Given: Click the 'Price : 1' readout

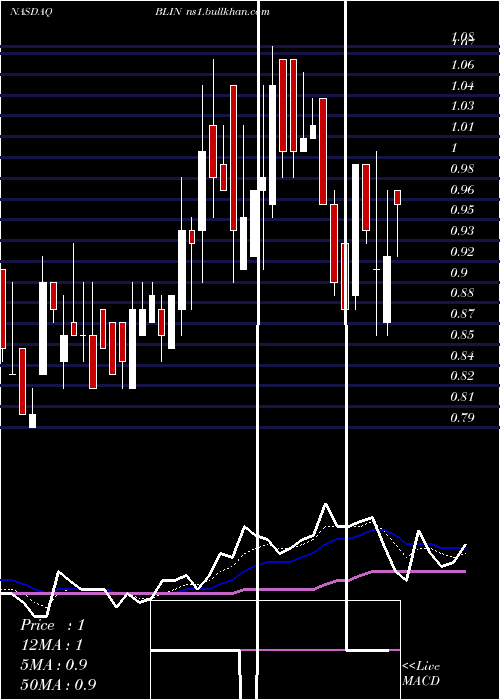Looking at the screenshot, I should click(x=52, y=625).
